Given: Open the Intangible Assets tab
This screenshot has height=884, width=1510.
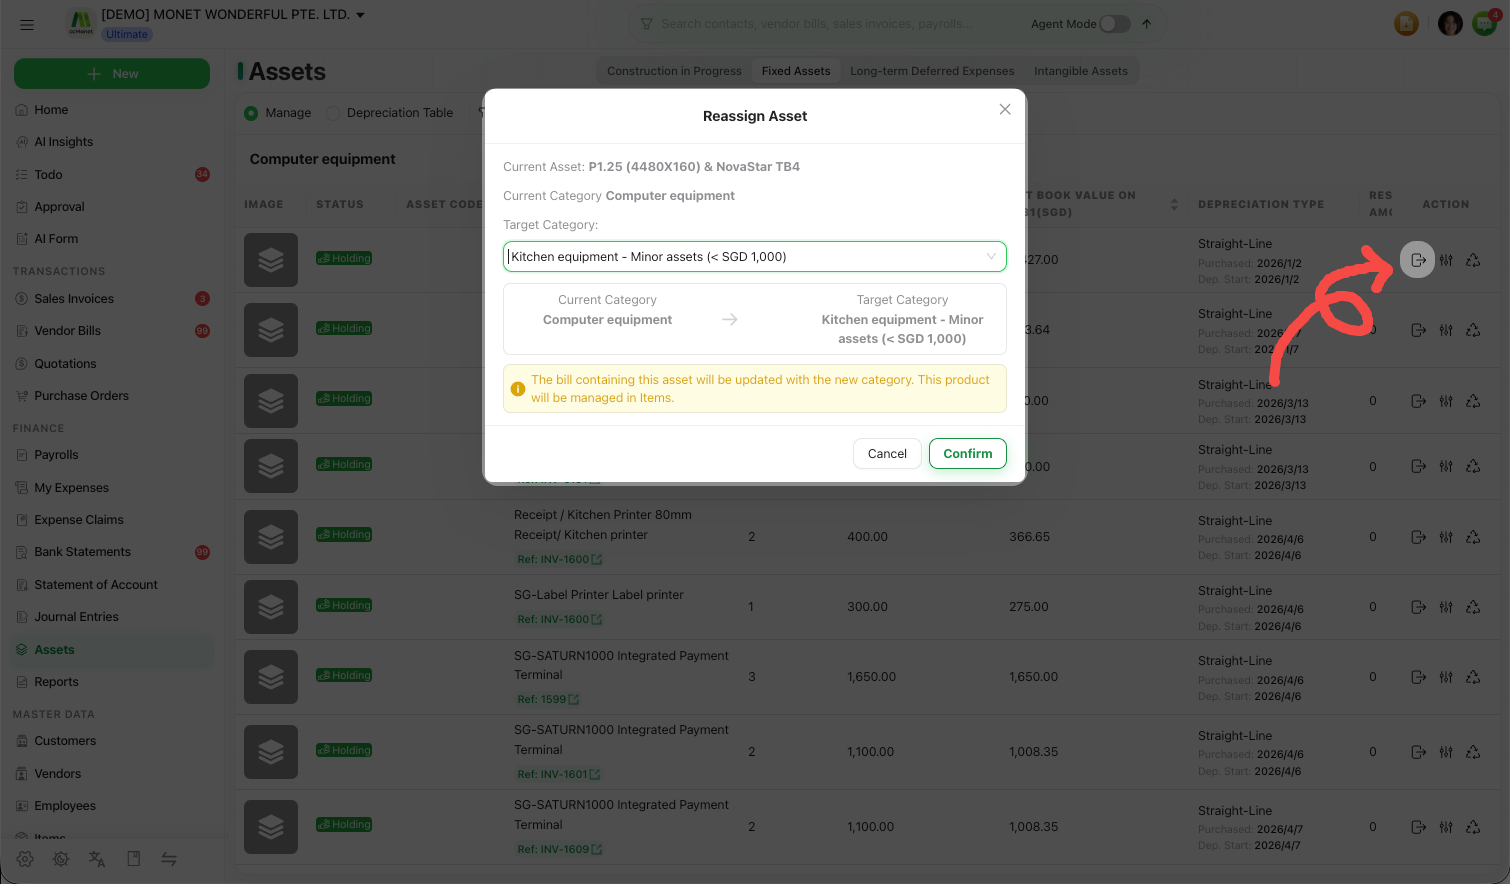Looking at the screenshot, I should tap(1081, 71).
